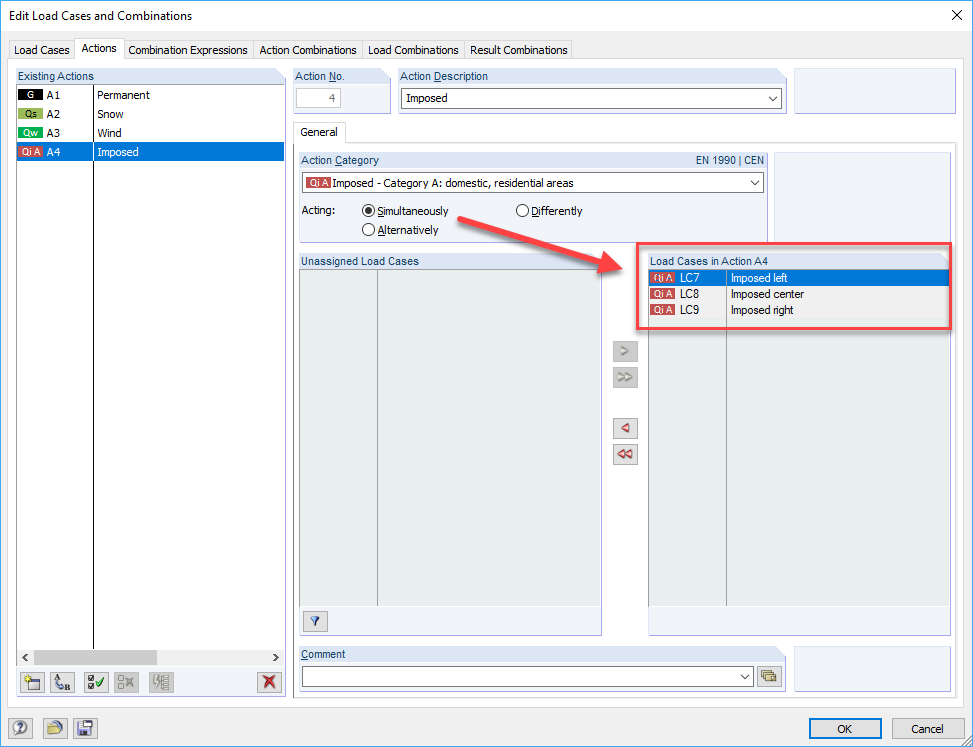The width and height of the screenshot is (973, 747).
Task: Select the Differently acting option
Action: tap(522, 211)
